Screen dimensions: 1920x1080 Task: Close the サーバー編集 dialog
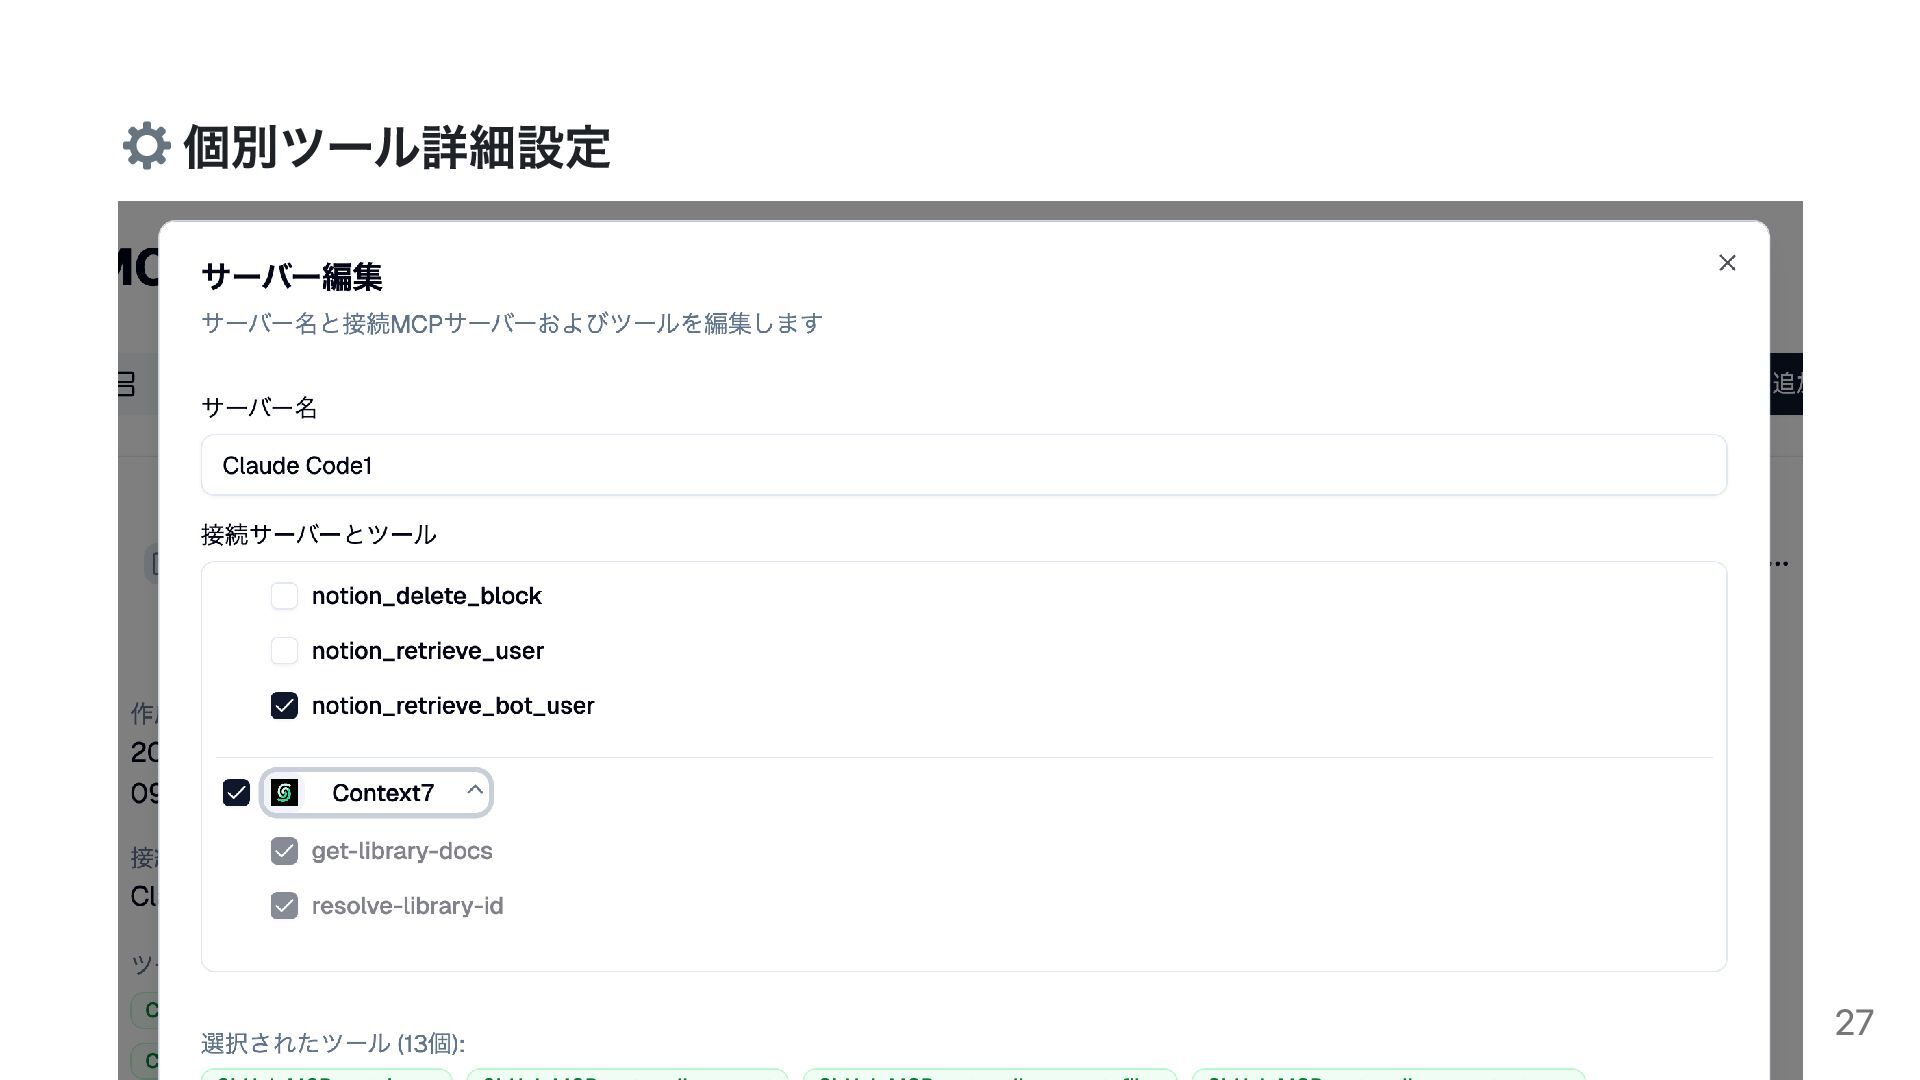click(x=1727, y=263)
